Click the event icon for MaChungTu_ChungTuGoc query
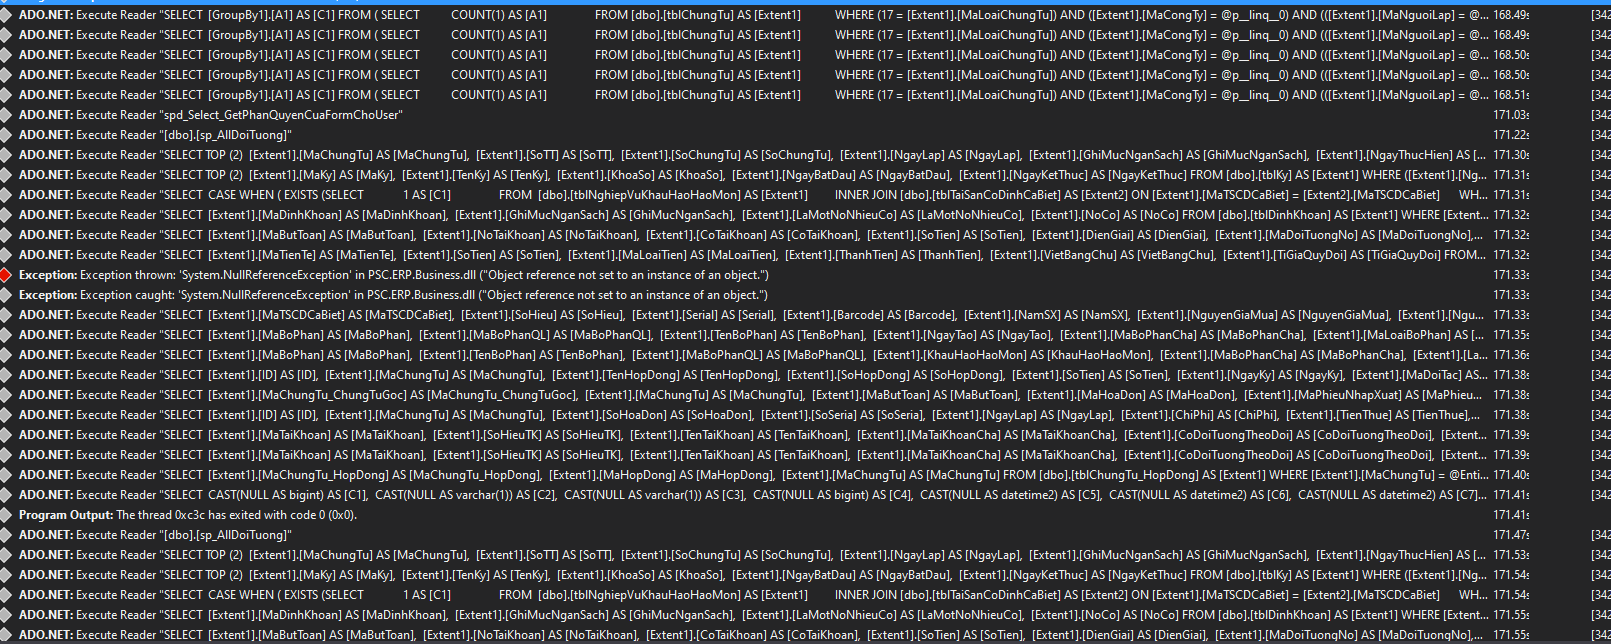1611x644 pixels. [x=7, y=395]
